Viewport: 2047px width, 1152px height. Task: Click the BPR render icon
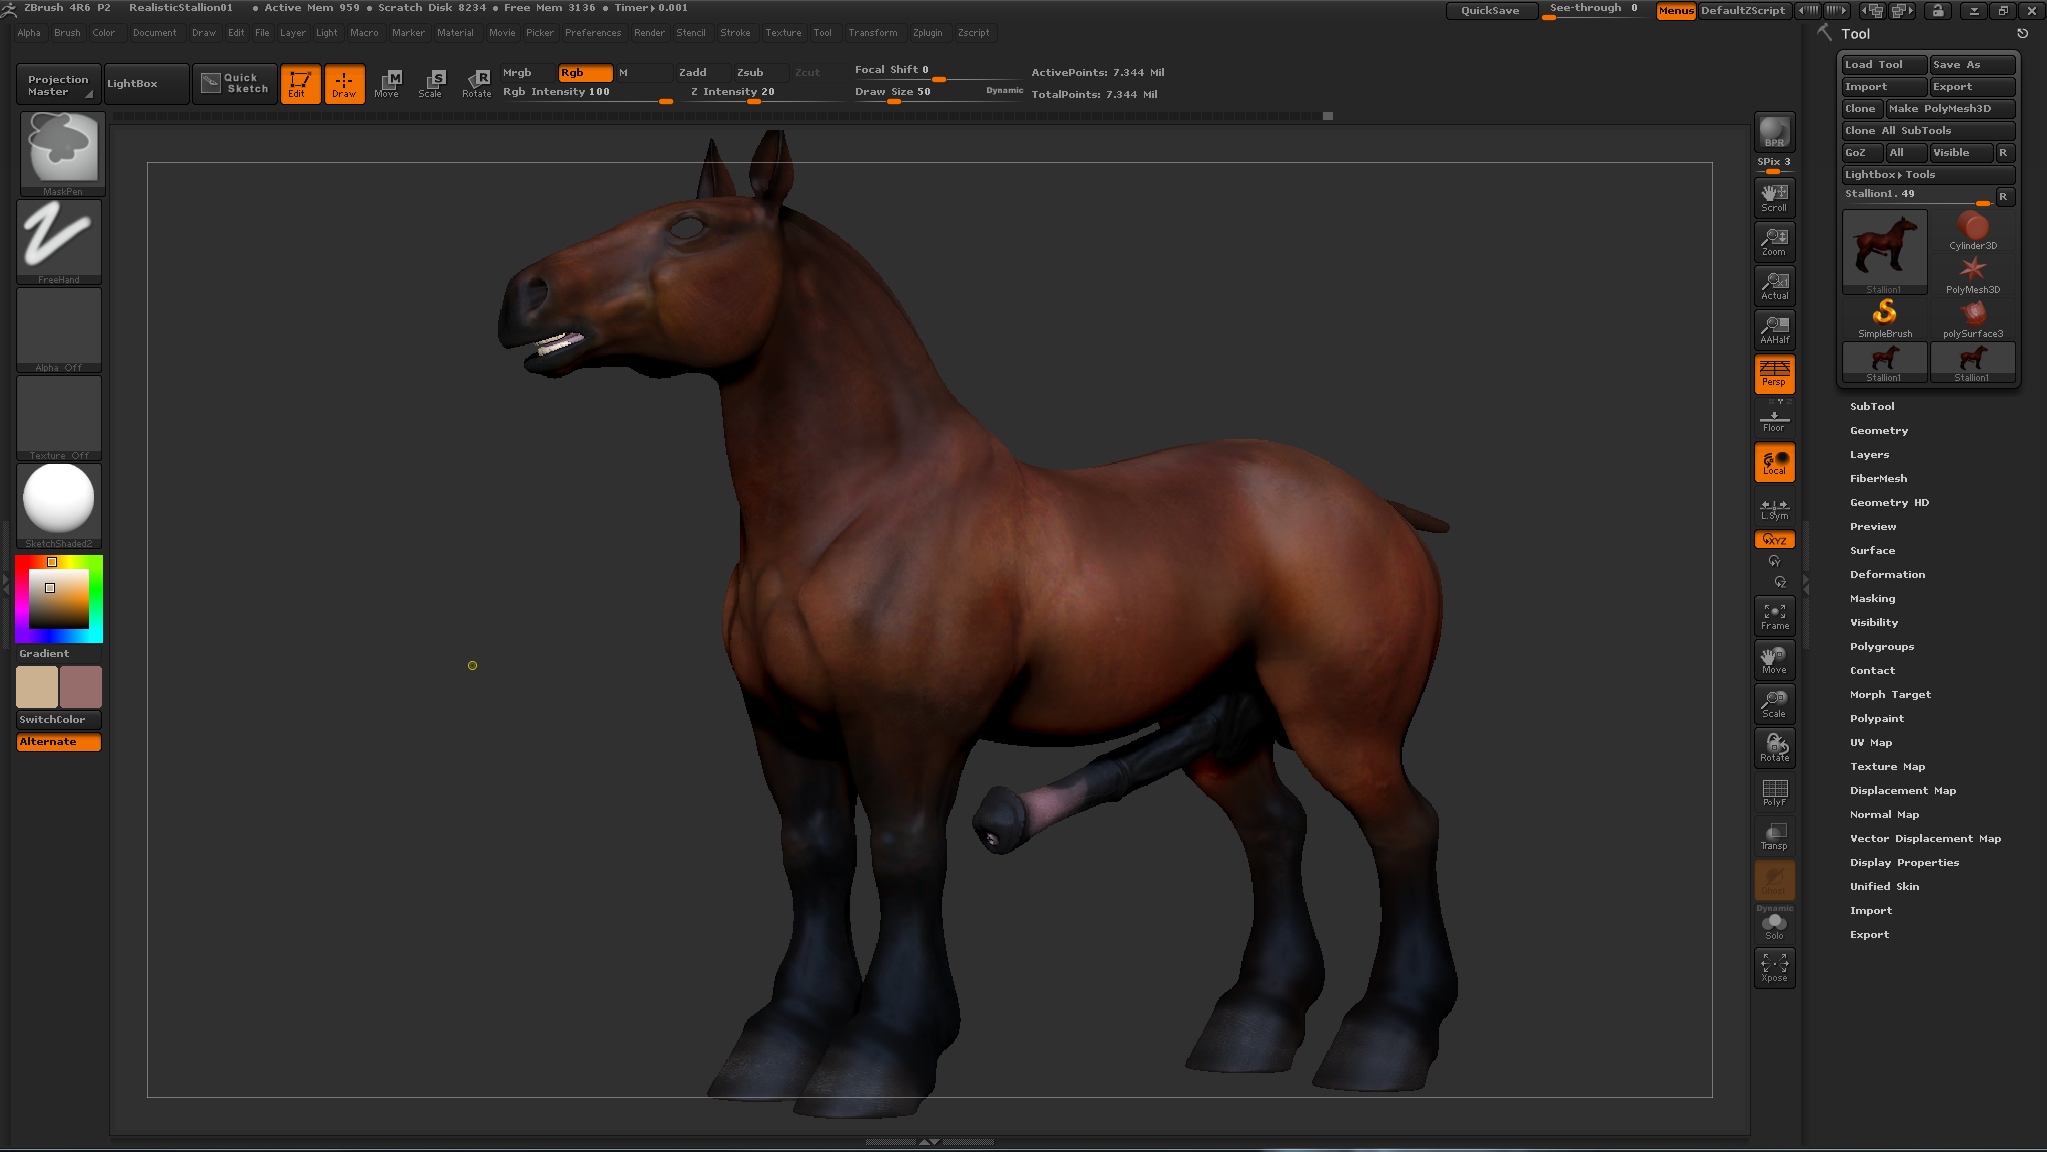1774,132
